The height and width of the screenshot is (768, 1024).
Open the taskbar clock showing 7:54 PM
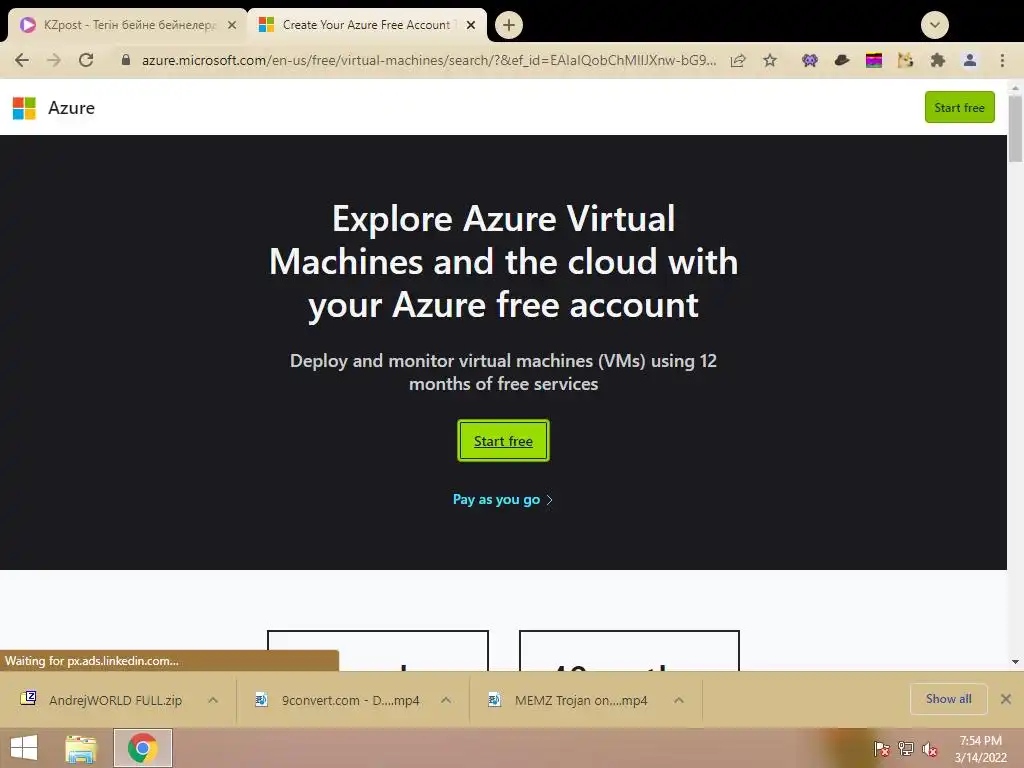tap(980, 749)
